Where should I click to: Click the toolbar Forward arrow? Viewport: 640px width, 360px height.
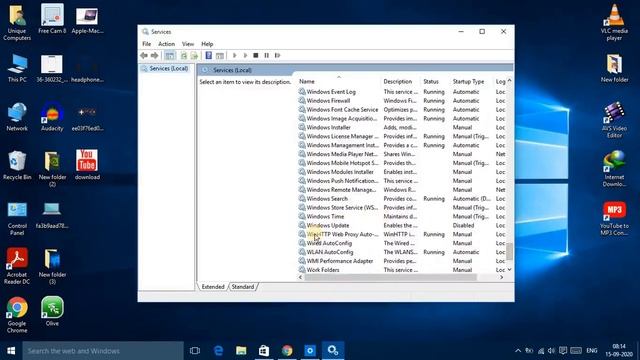(x=154, y=56)
